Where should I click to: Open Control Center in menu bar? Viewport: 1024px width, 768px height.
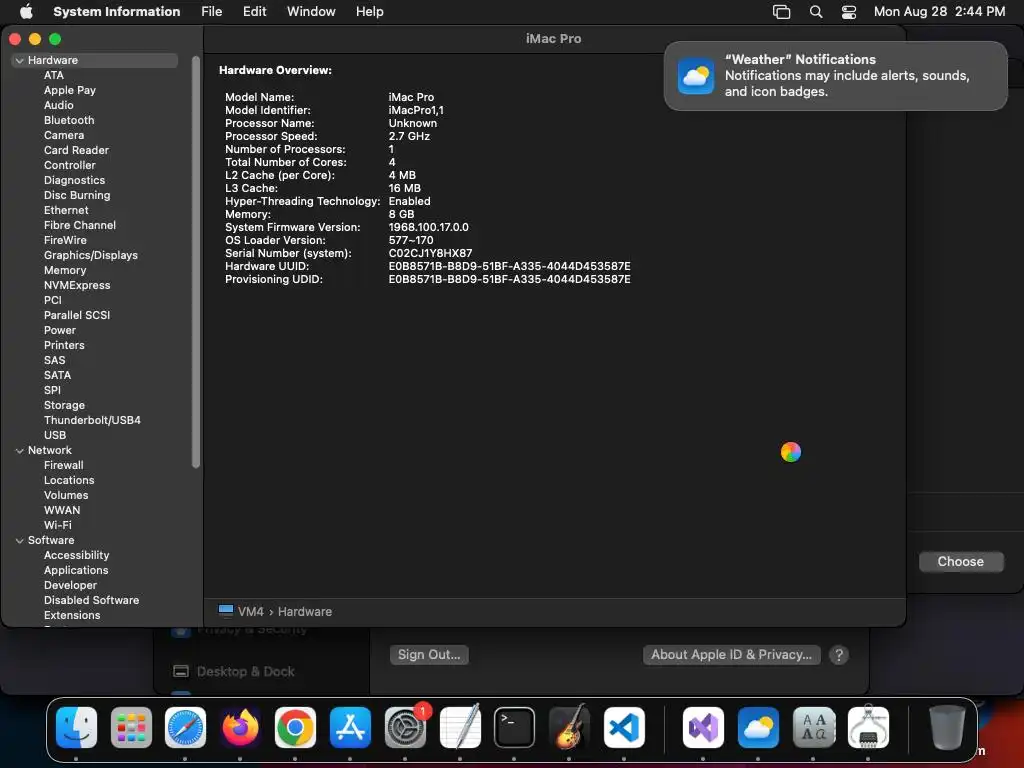(x=848, y=11)
